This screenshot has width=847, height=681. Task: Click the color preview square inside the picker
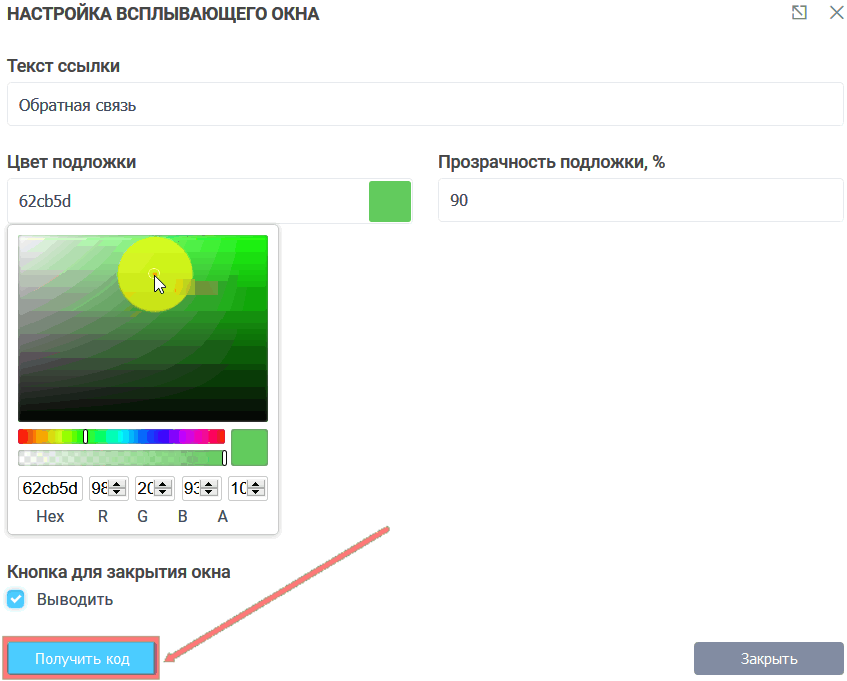[249, 447]
